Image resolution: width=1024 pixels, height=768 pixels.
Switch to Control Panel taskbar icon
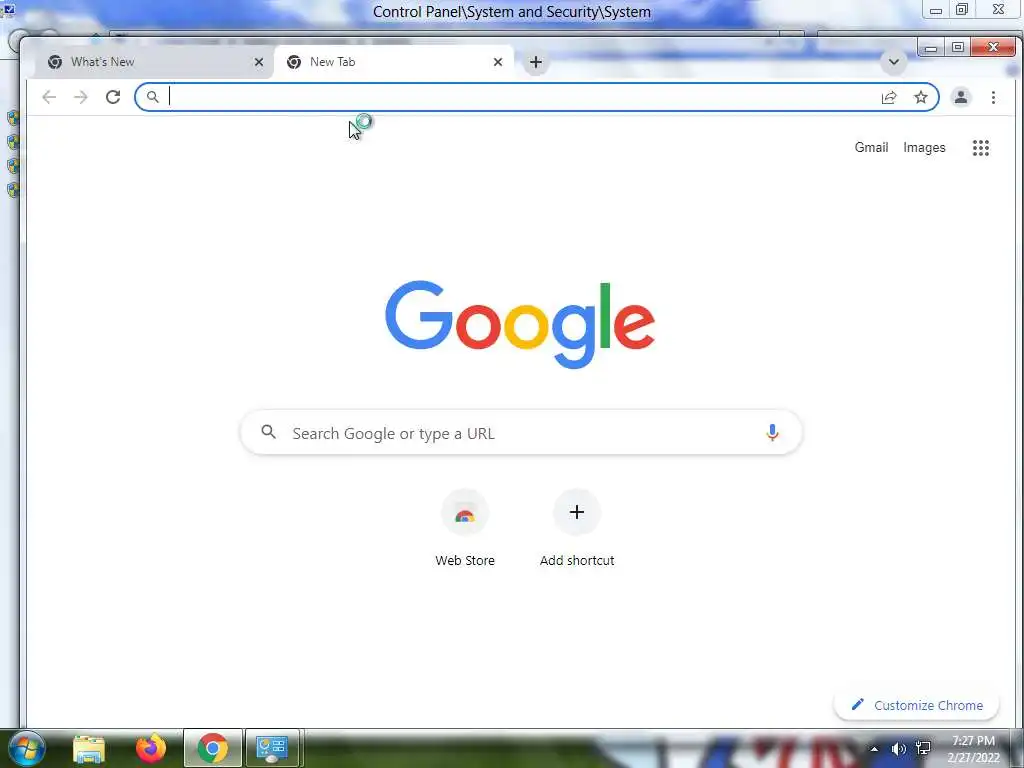point(272,748)
